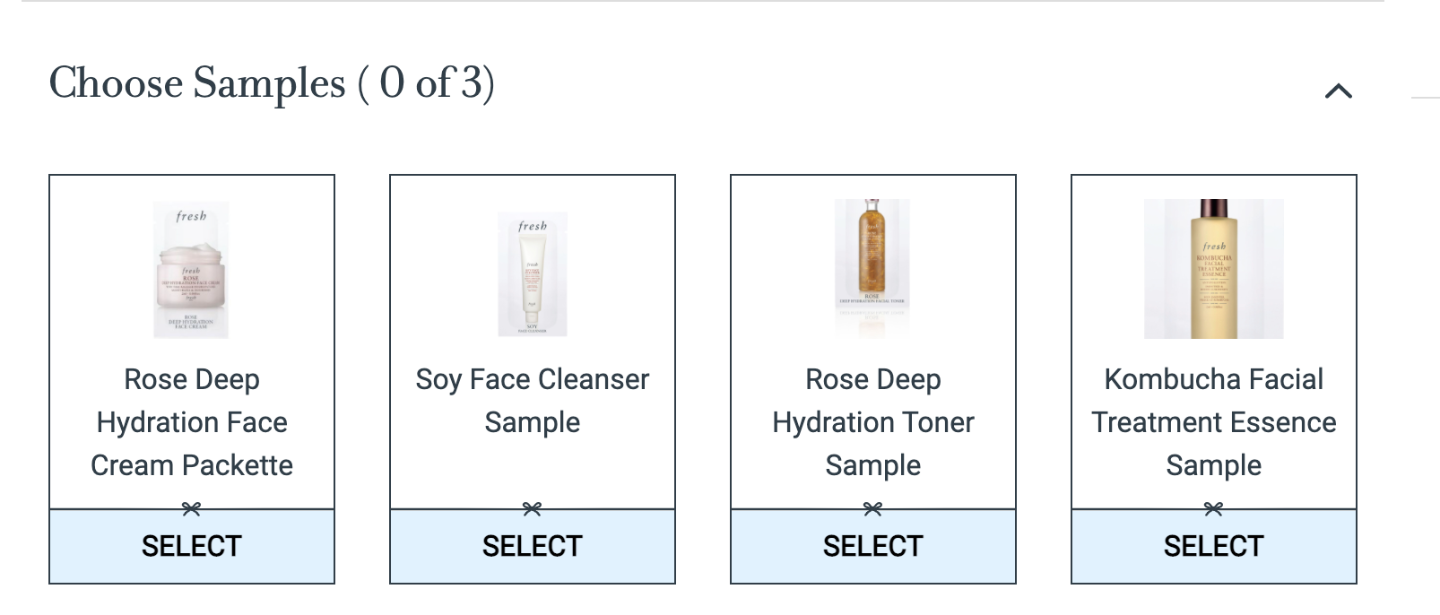The height and width of the screenshot is (615, 1440).
Task: Click the Soy Face Cleanser Sample title
Action: tap(532, 401)
